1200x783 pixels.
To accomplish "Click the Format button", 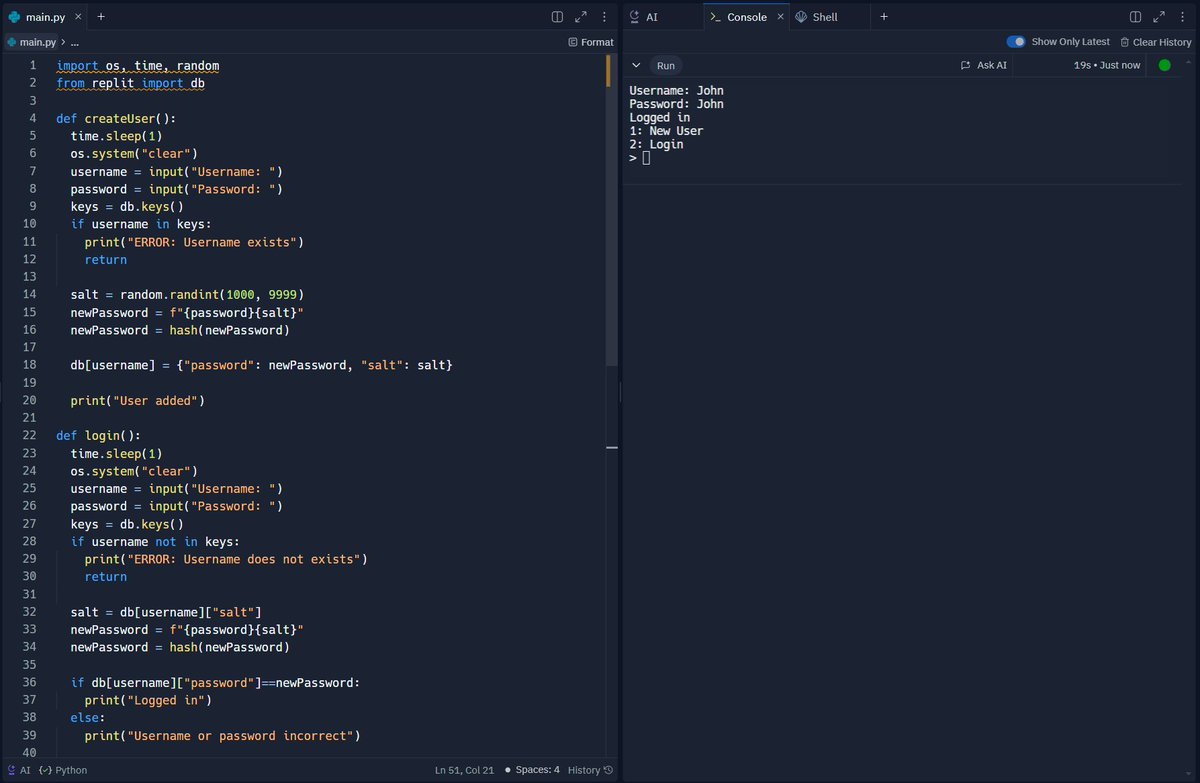I will [x=591, y=42].
